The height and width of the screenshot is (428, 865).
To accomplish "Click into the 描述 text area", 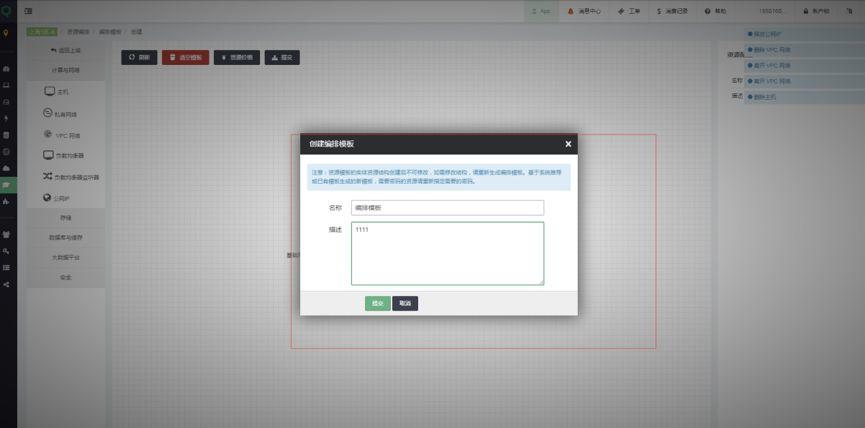I will (x=447, y=253).
